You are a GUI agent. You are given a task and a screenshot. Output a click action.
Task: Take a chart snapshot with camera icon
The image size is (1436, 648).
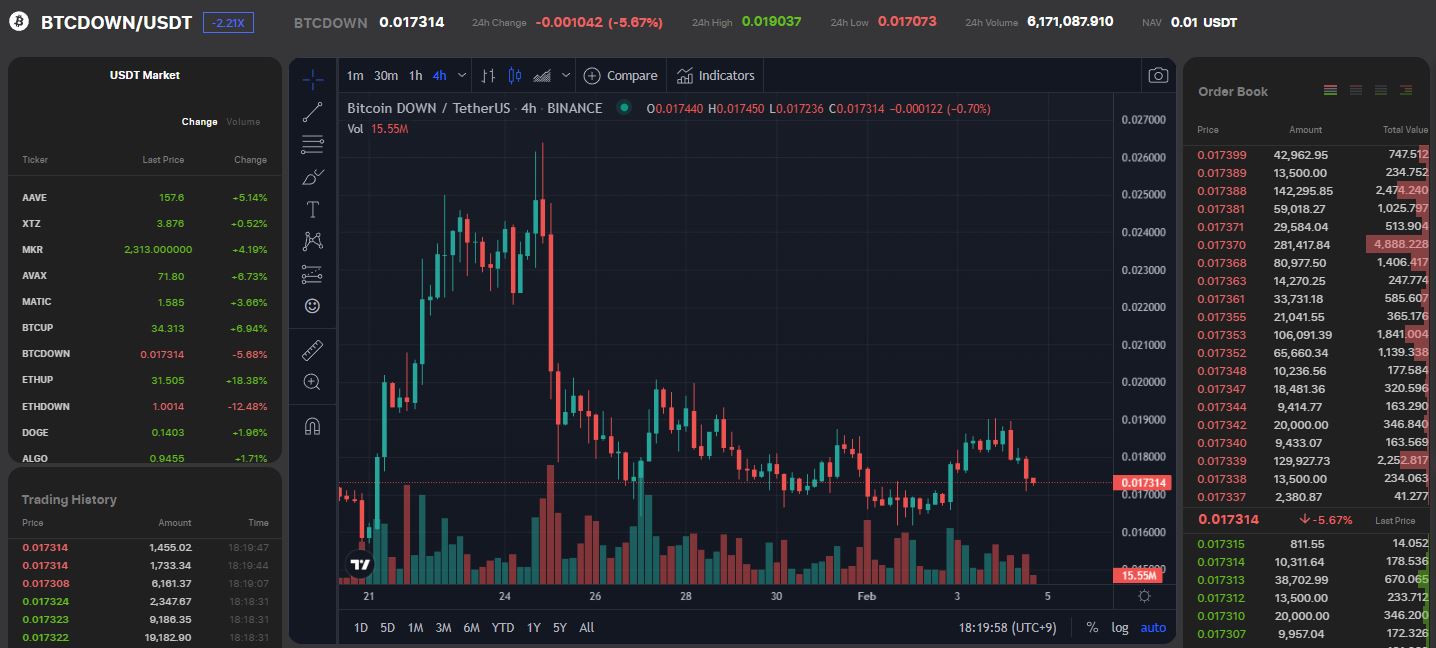click(1158, 75)
